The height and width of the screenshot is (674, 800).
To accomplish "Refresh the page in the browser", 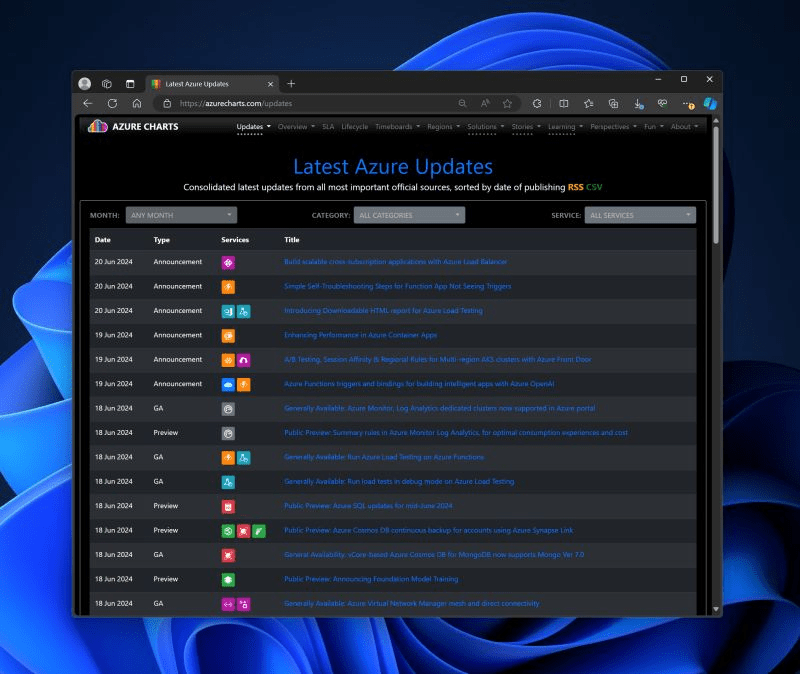I will click(x=112, y=103).
